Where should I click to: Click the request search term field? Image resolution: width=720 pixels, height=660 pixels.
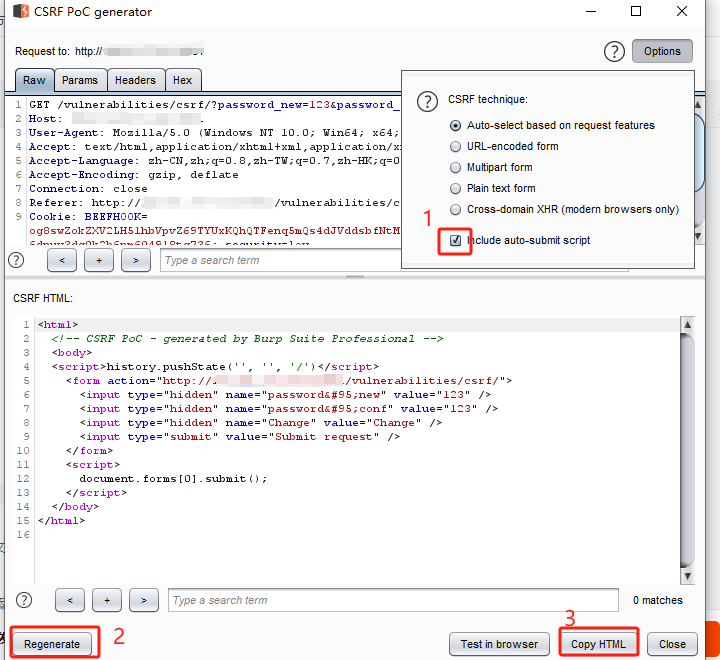(281, 260)
